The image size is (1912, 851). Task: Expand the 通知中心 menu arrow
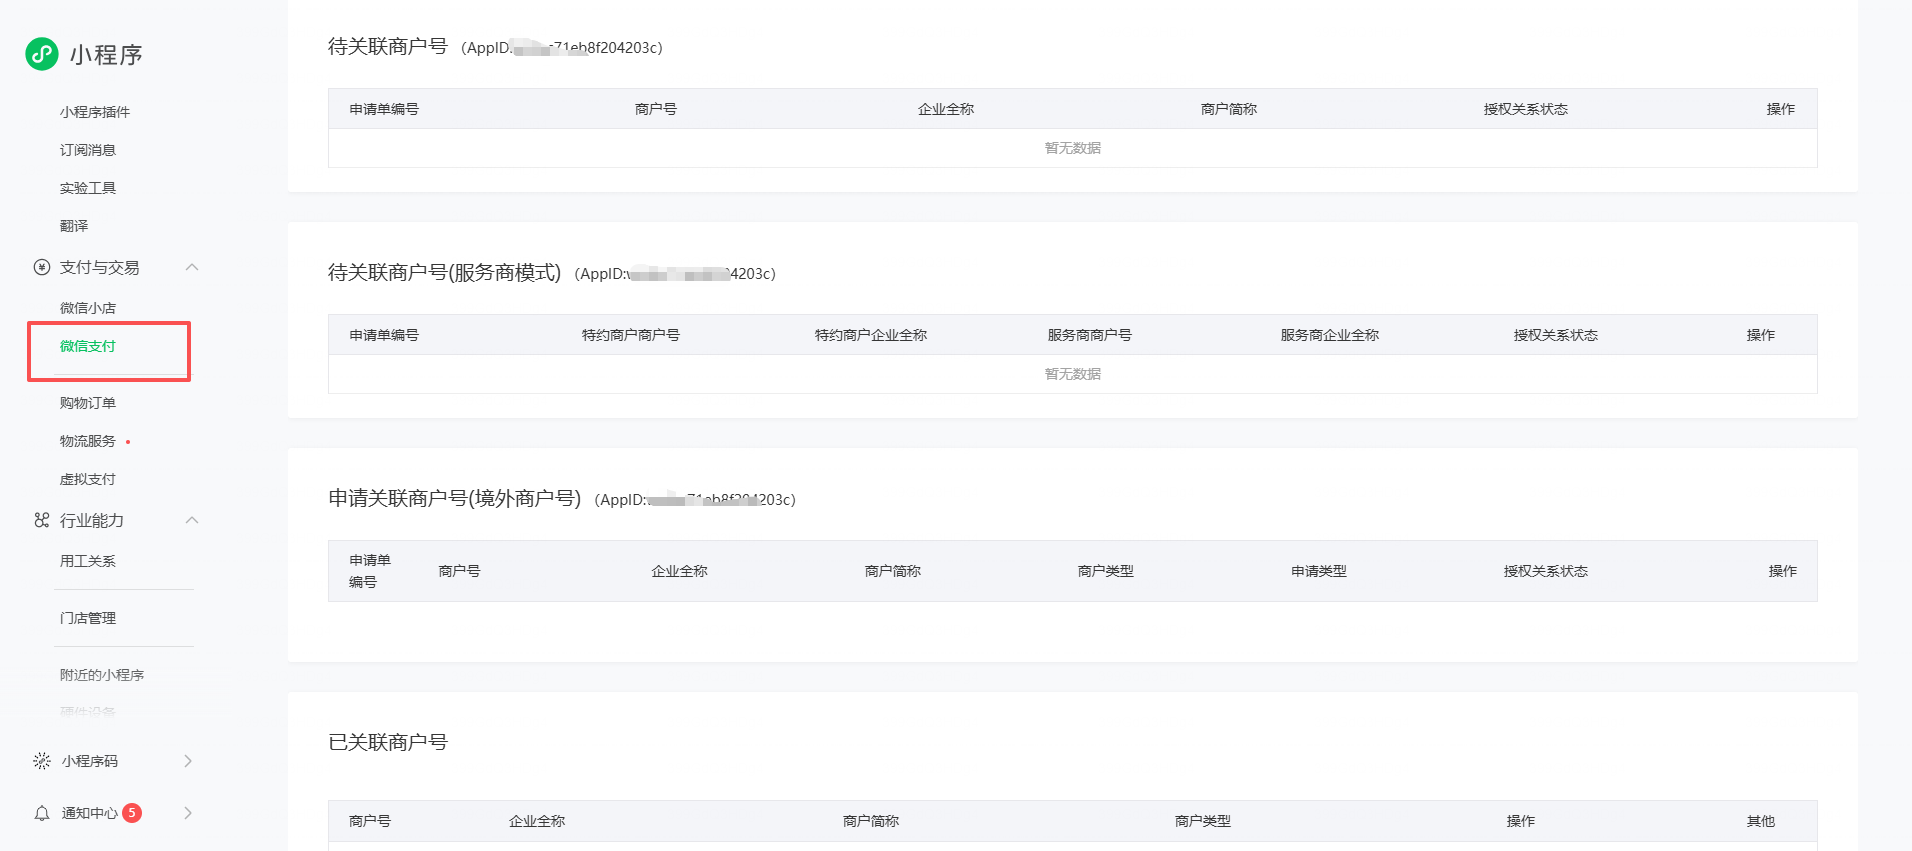click(x=188, y=813)
